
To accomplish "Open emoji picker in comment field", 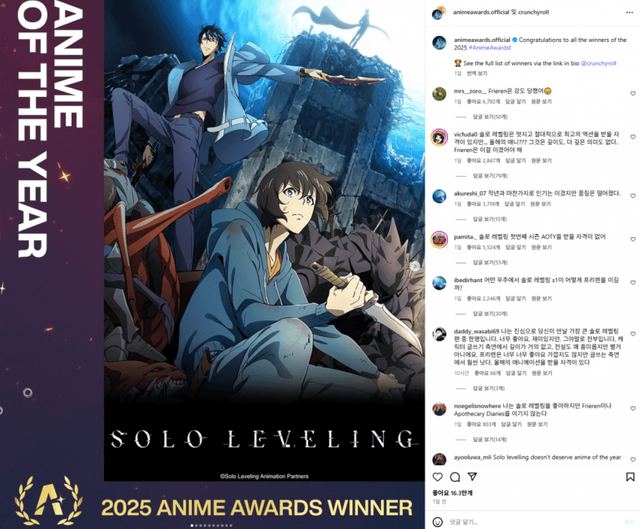I will [x=437, y=522].
